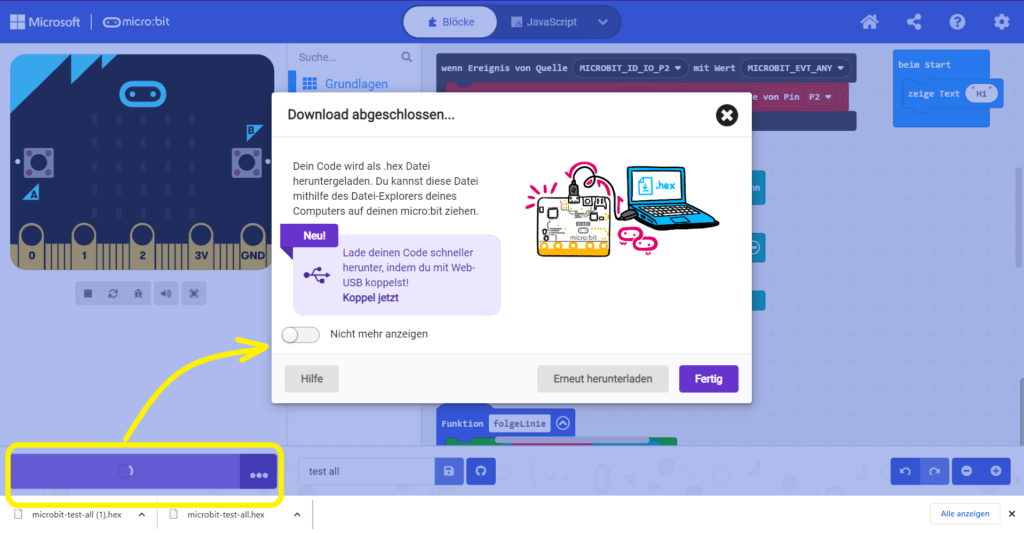The width and height of the screenshot is (1024, 533).
Task: Click the search magnifier icon
Action: click(407, 57)
